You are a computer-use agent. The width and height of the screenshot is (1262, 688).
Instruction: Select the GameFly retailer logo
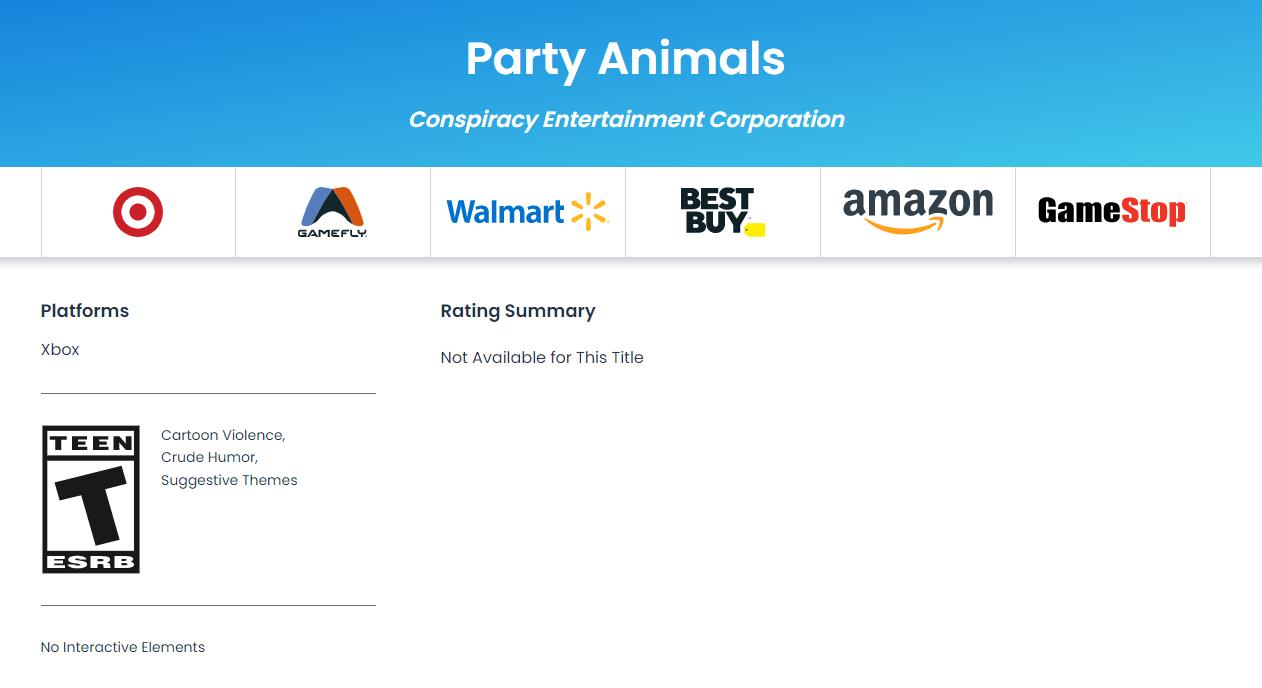(x=332, y=212)
